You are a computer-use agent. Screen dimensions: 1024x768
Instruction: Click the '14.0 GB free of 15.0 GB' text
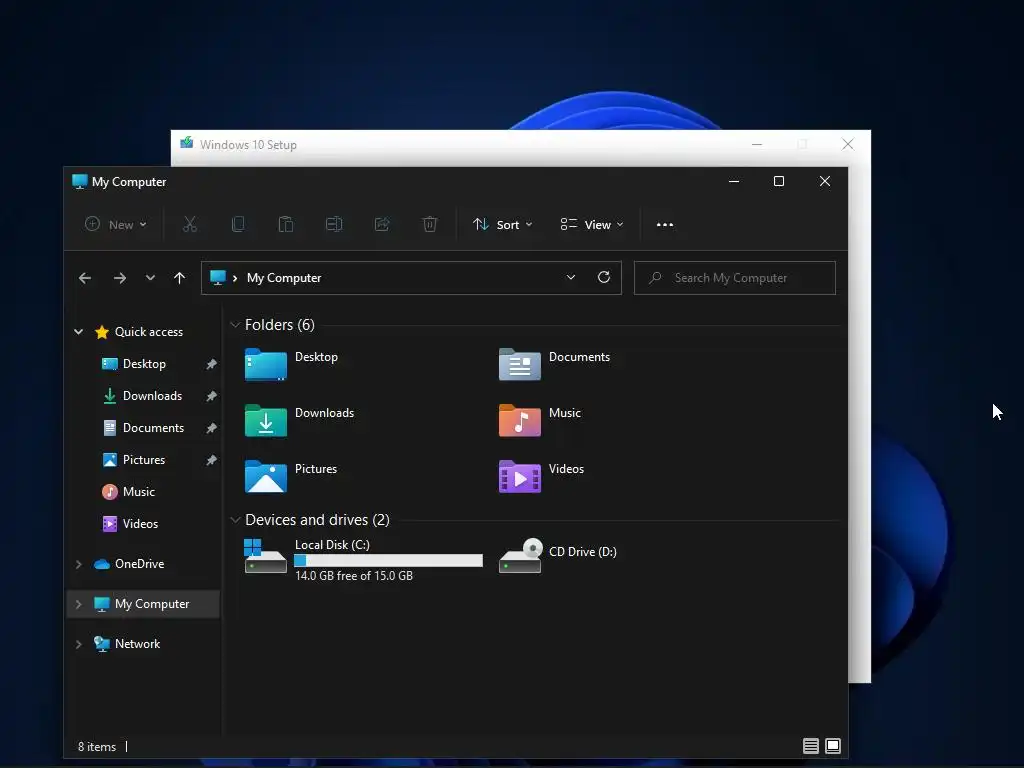(x=354, y=576)
